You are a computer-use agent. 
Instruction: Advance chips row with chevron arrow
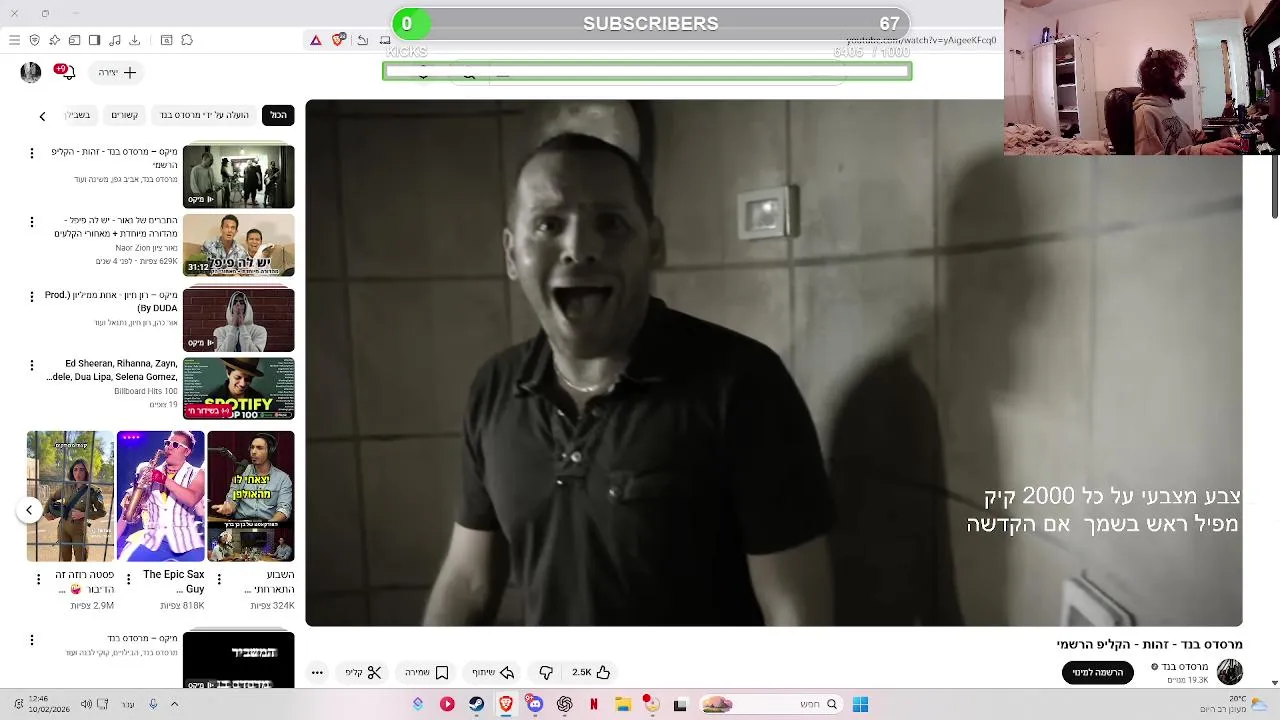point(42,116)
